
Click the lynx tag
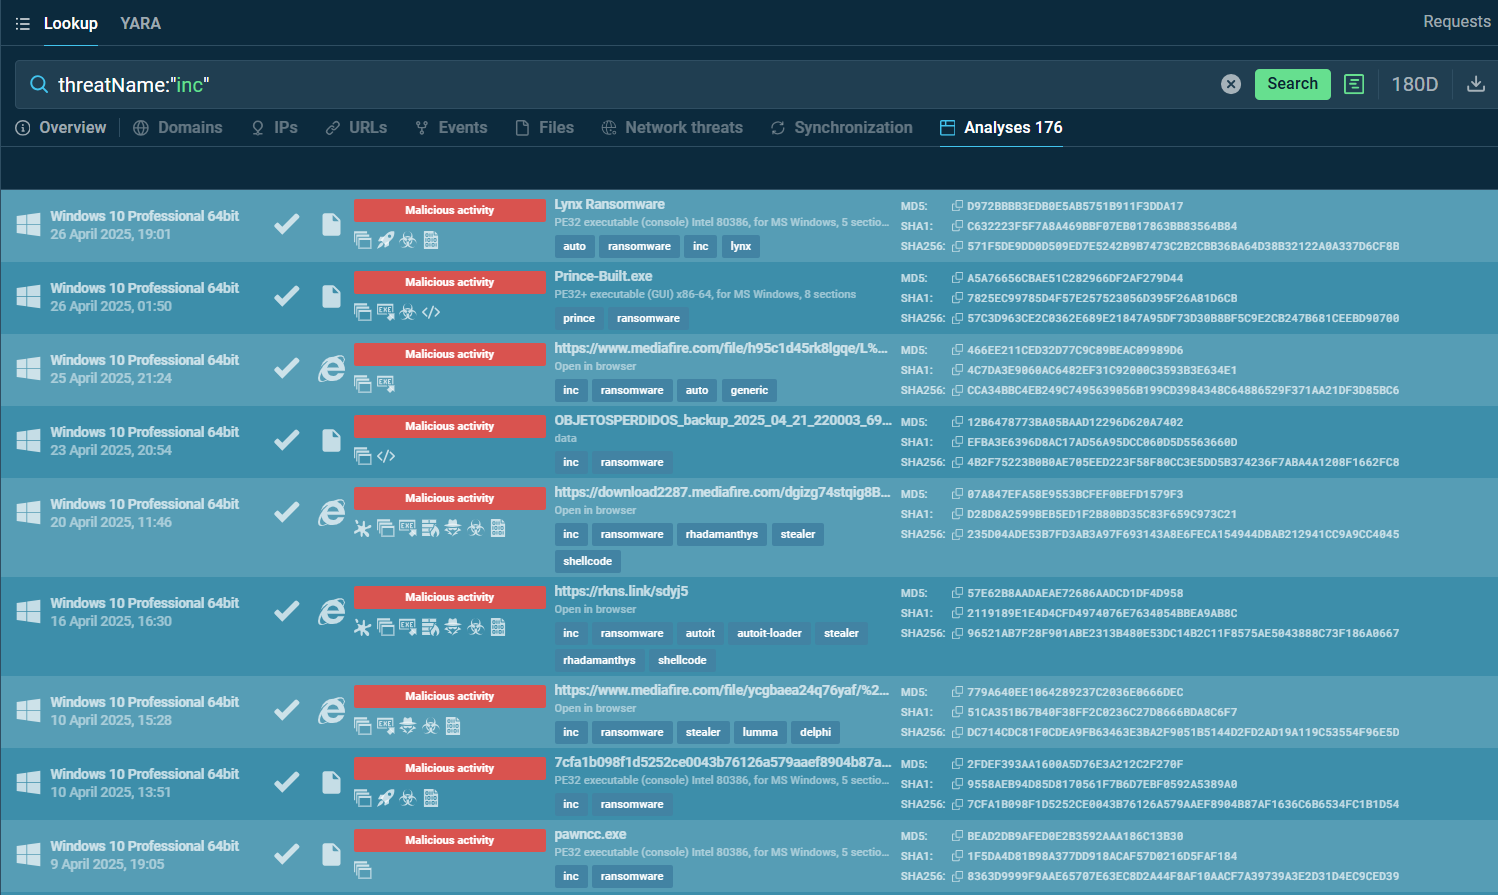(x=740, y=246)
